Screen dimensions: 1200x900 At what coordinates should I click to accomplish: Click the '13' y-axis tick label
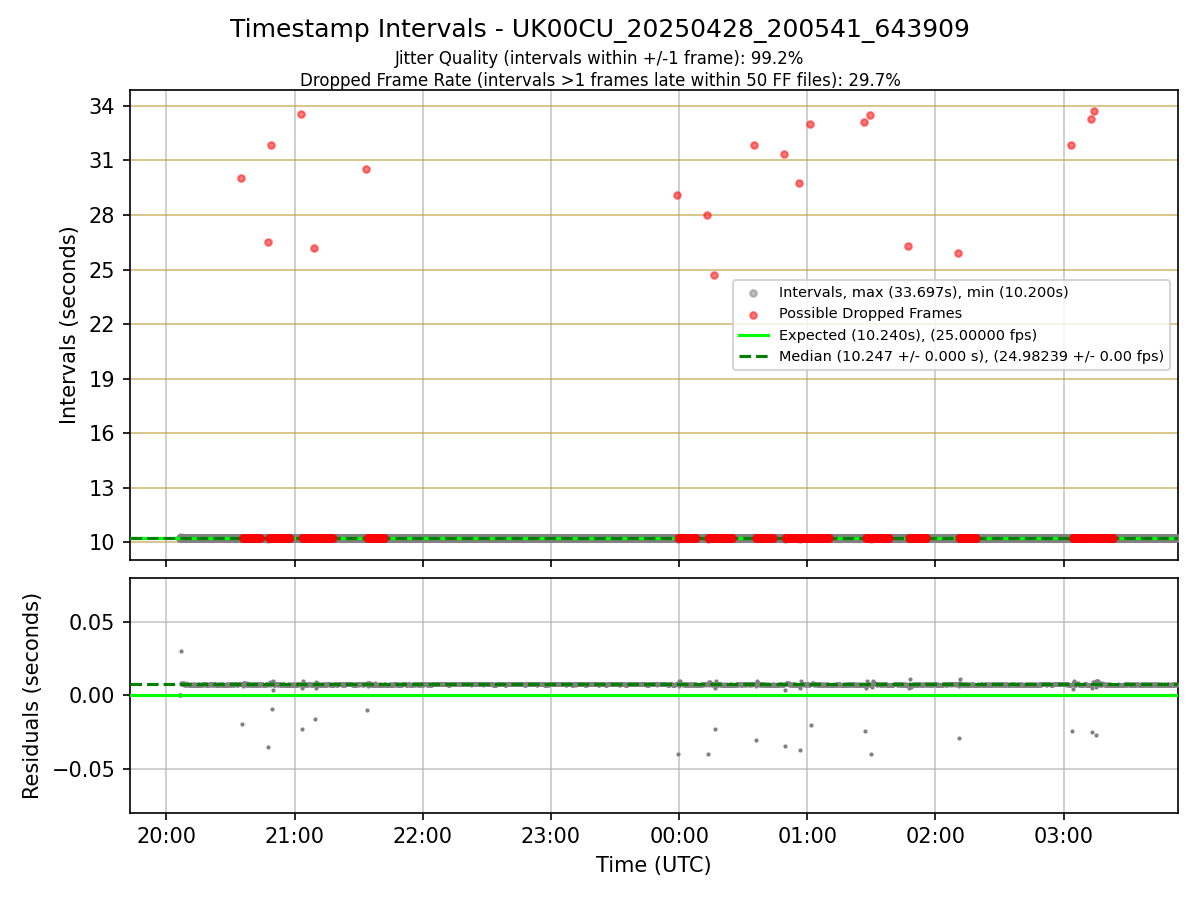(104, 488)
